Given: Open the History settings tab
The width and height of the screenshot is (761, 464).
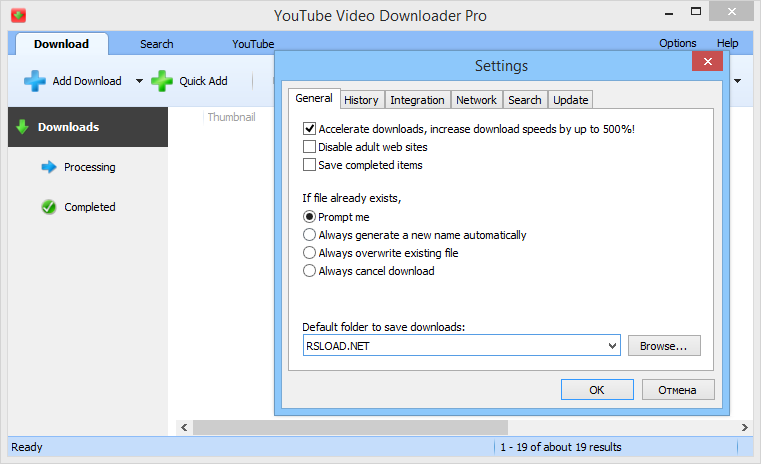Looking at the screenshot, I should (362, 100).
